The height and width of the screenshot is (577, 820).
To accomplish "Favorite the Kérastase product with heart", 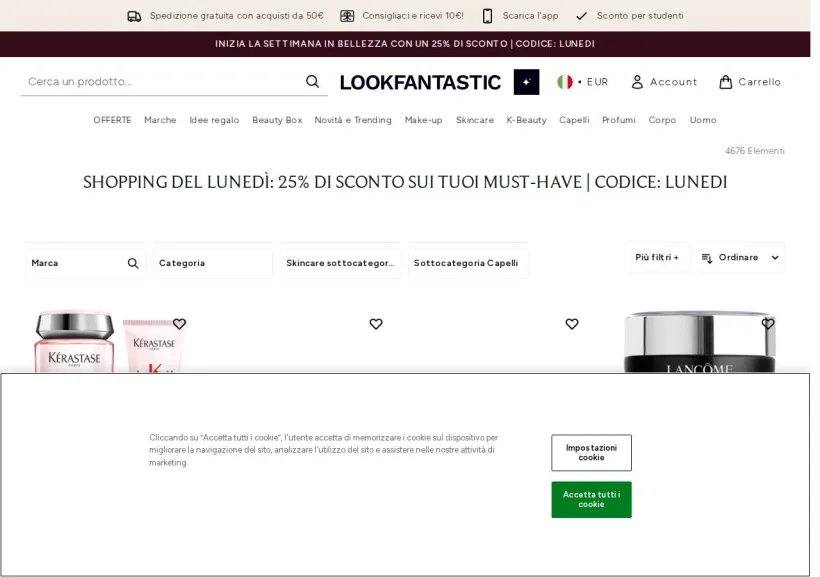I will coord(179,324).
